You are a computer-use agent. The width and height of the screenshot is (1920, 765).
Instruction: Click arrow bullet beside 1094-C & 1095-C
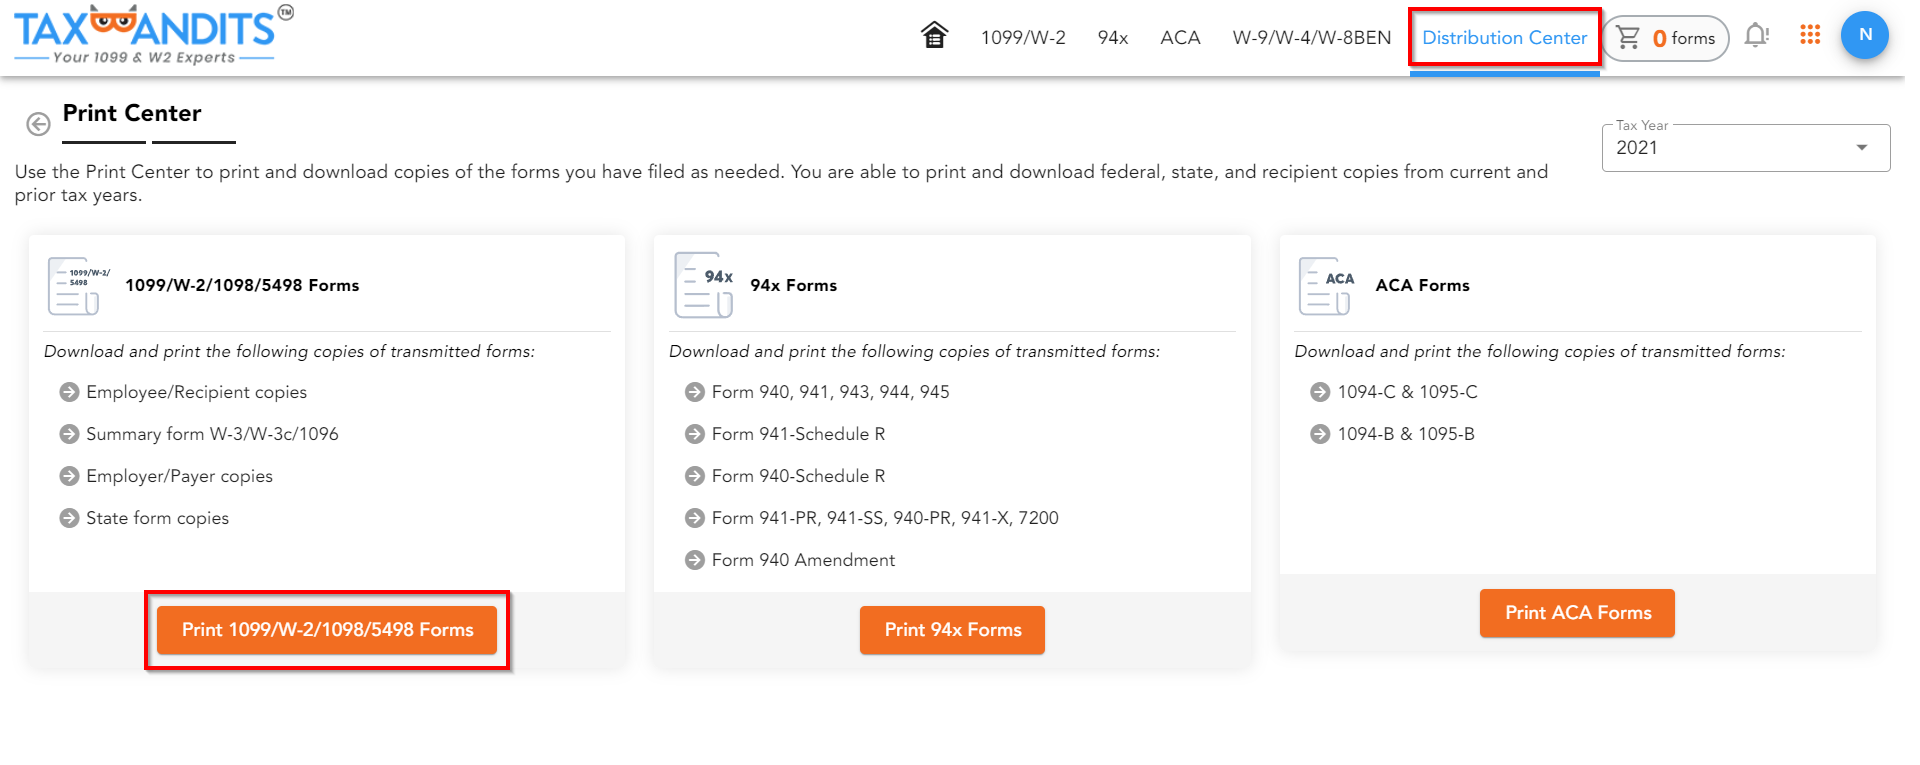point(1320,392)
